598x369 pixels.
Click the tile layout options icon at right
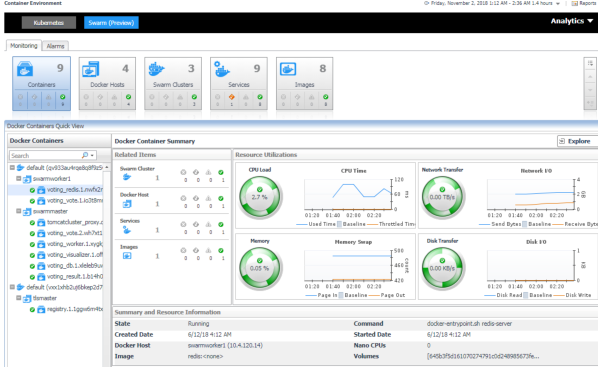590,63
